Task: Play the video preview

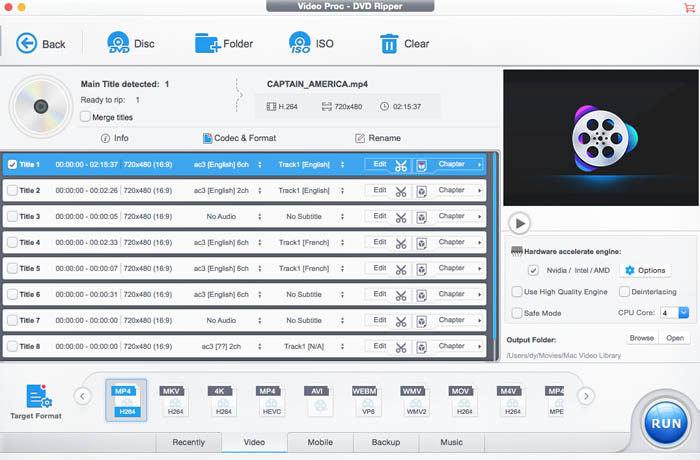Action: coord(519,223)
